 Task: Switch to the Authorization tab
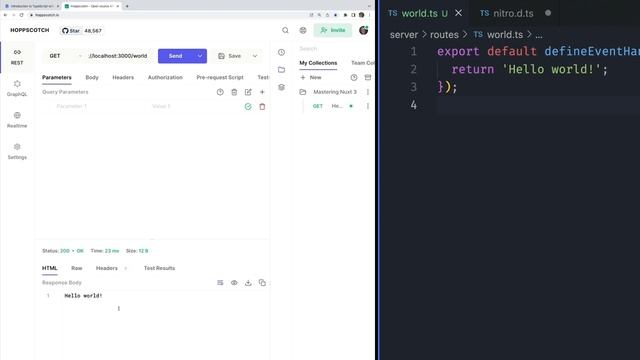165,78
